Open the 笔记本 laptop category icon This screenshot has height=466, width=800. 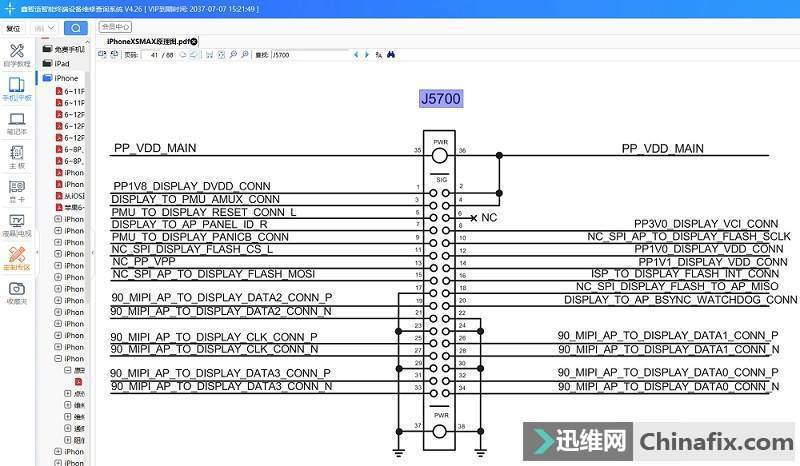pos(17,123)
